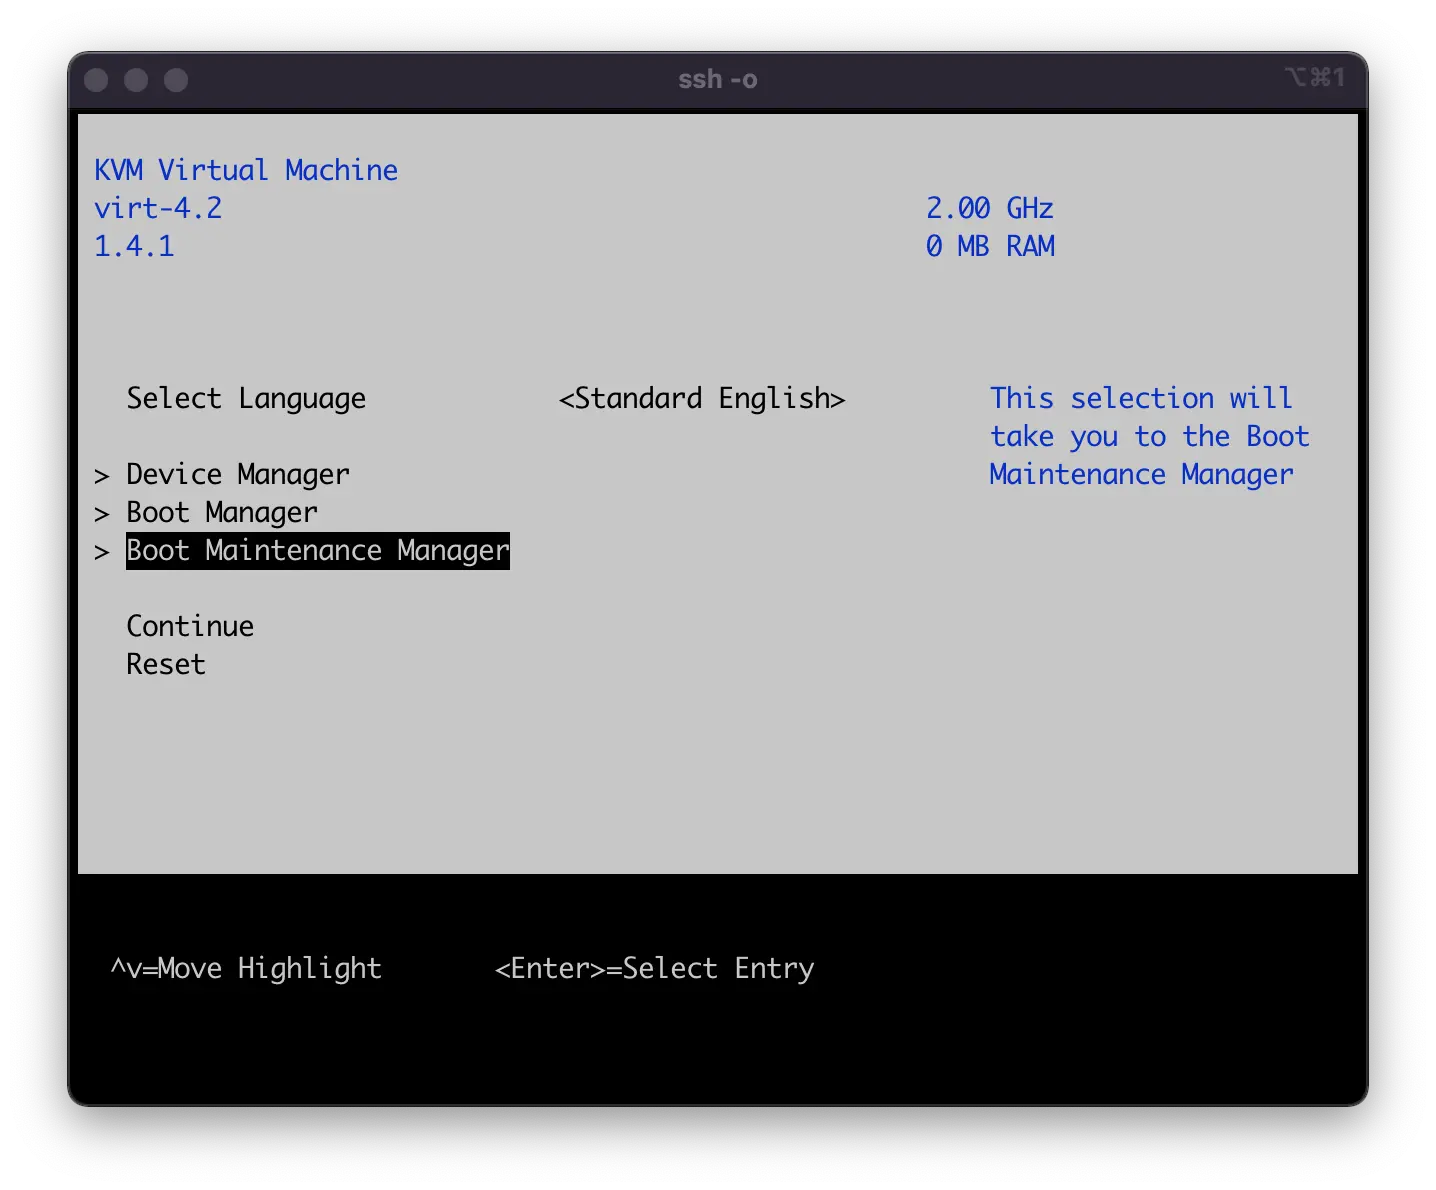Minimize the ssh terminal window
Screen dimensions: 1436x1190
click(136, 80)
